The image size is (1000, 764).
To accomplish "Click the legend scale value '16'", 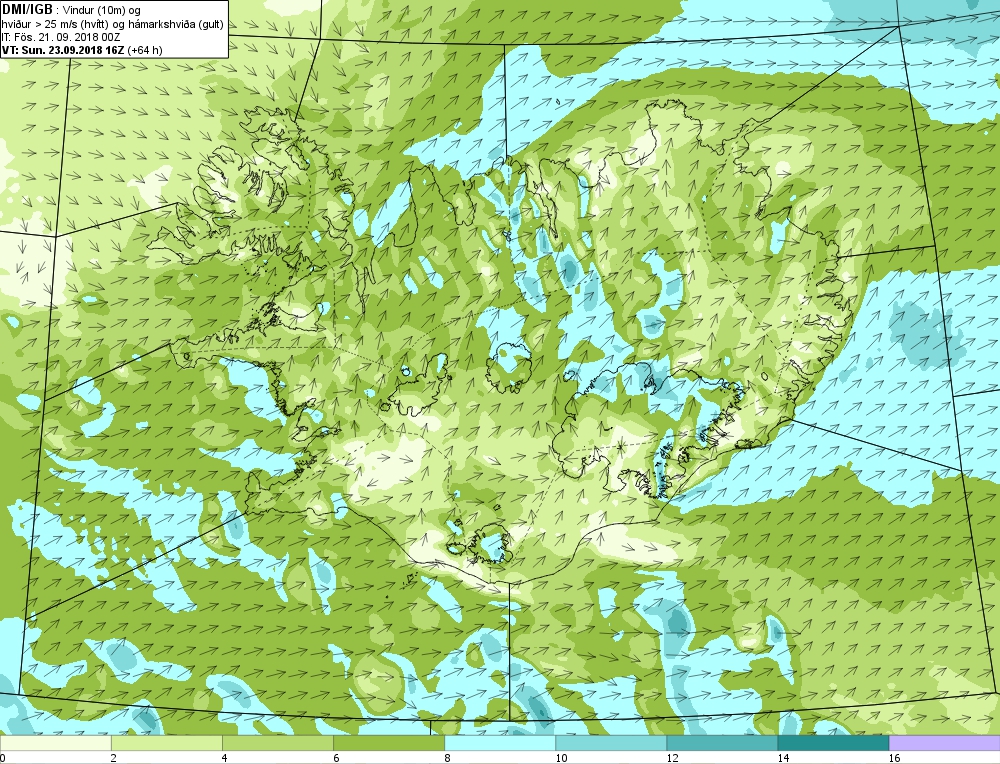I will [x=894, y=758].
